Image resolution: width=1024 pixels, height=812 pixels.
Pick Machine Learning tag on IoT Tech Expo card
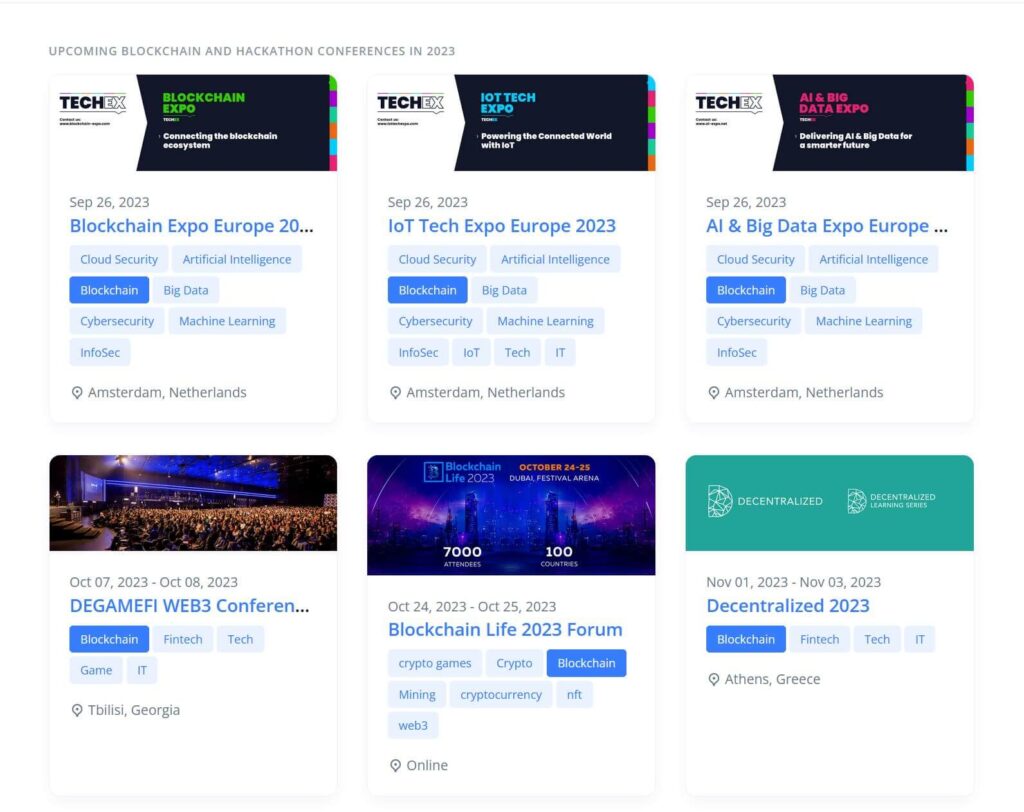pyautogui.click(x=545, y=321)
